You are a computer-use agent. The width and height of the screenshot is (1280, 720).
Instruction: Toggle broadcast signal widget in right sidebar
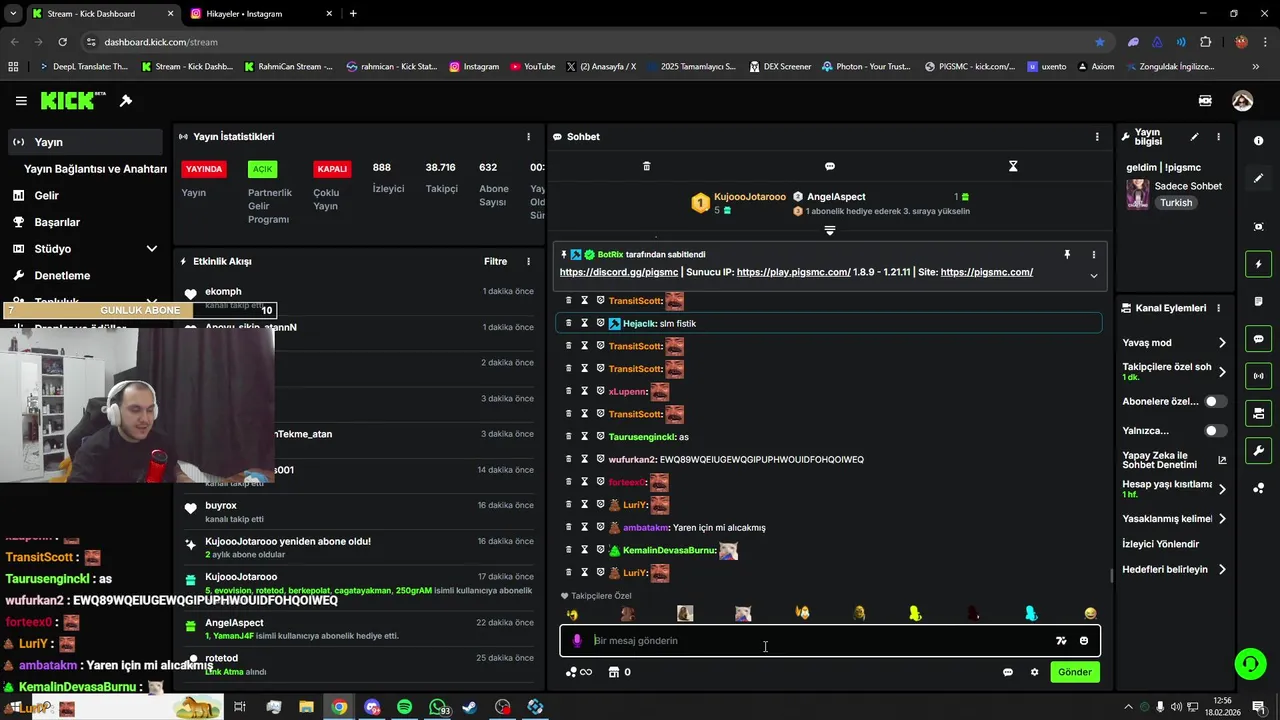1259,376
